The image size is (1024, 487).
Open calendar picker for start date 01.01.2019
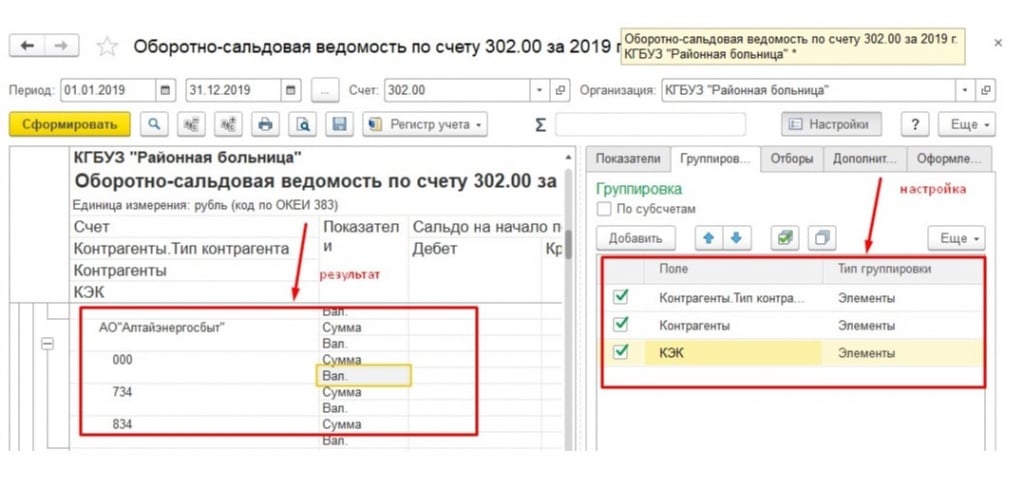pos(166,90)
